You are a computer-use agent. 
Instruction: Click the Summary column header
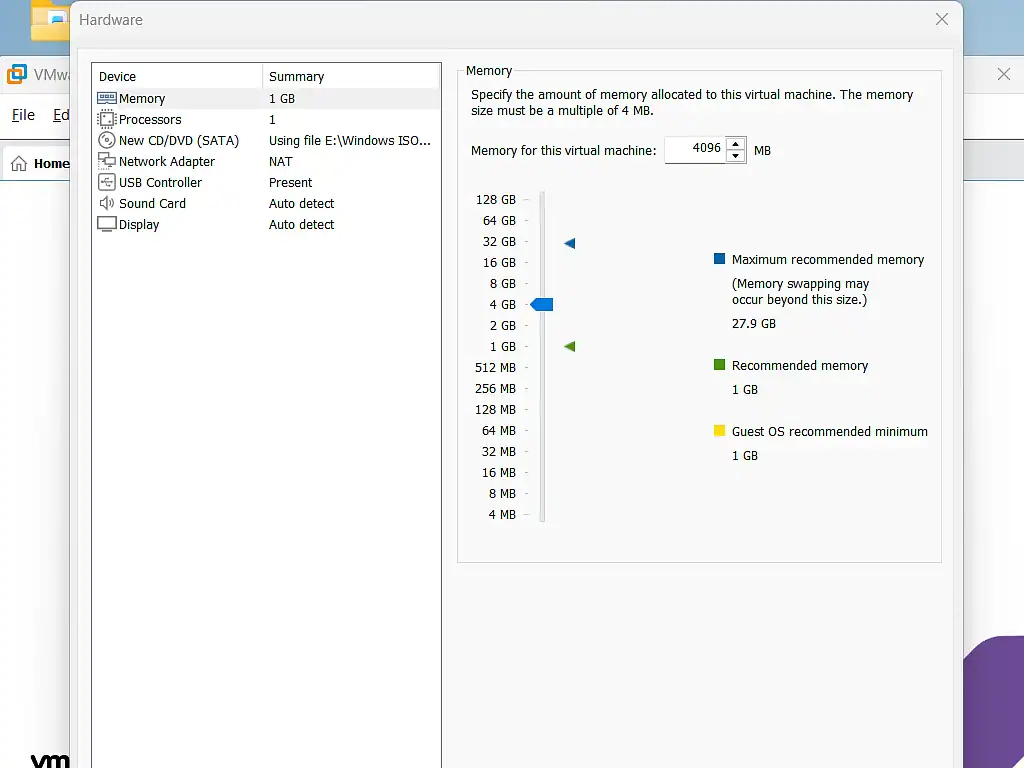tap(296, 76)
